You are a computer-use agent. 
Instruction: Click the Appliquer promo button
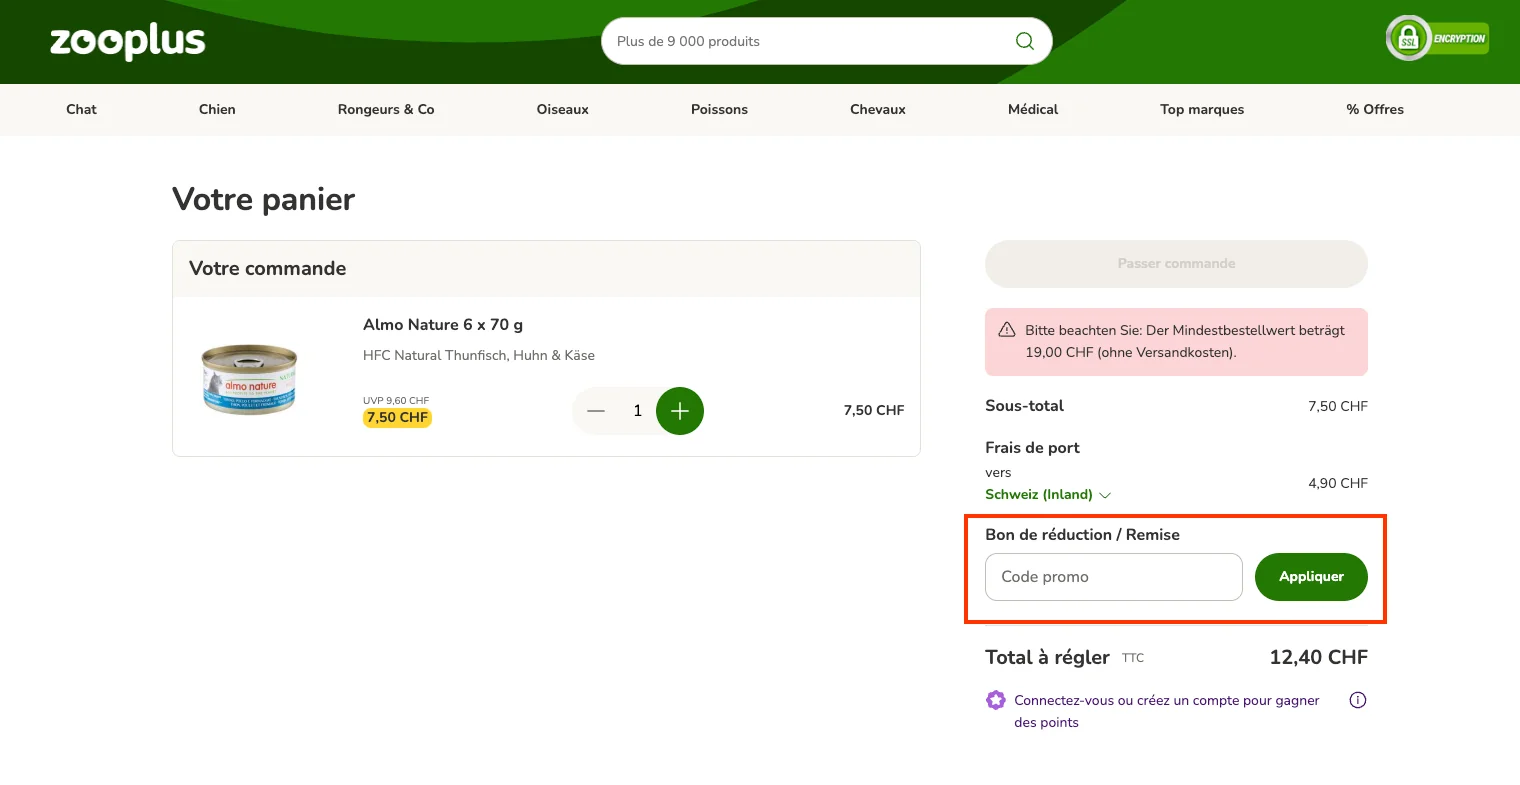(1311, 577)
